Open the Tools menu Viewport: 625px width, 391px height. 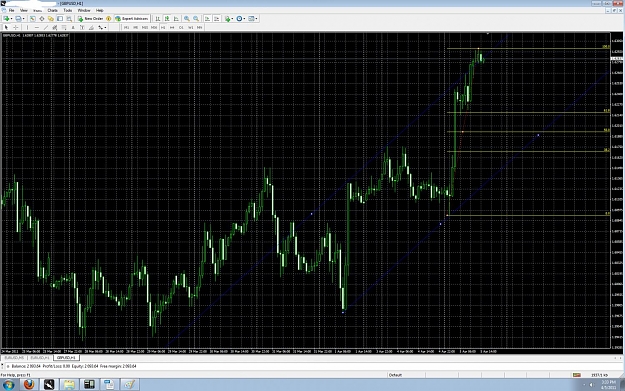[x=68, y=10]
